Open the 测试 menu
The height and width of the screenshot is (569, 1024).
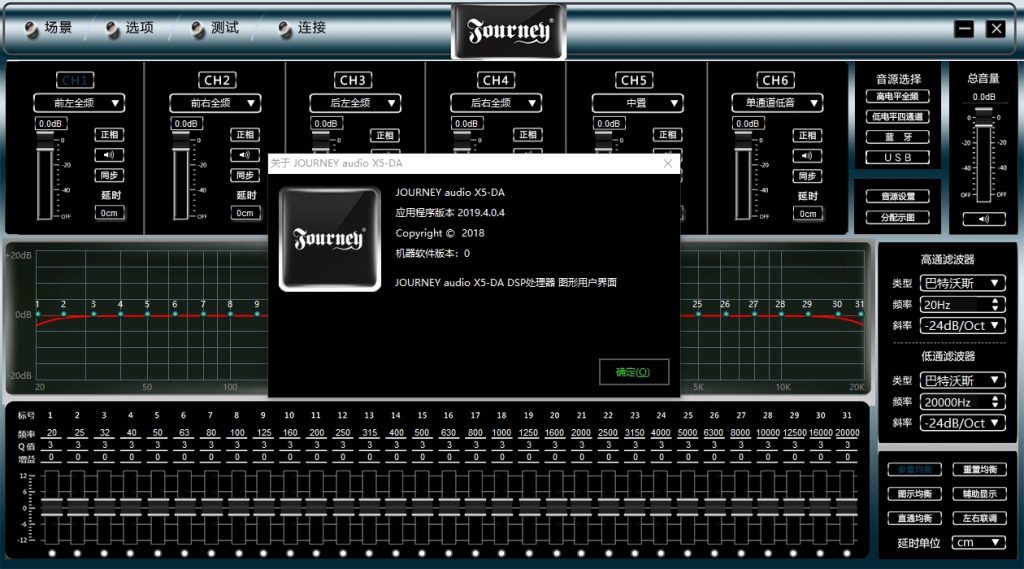[x=216, y=28]
